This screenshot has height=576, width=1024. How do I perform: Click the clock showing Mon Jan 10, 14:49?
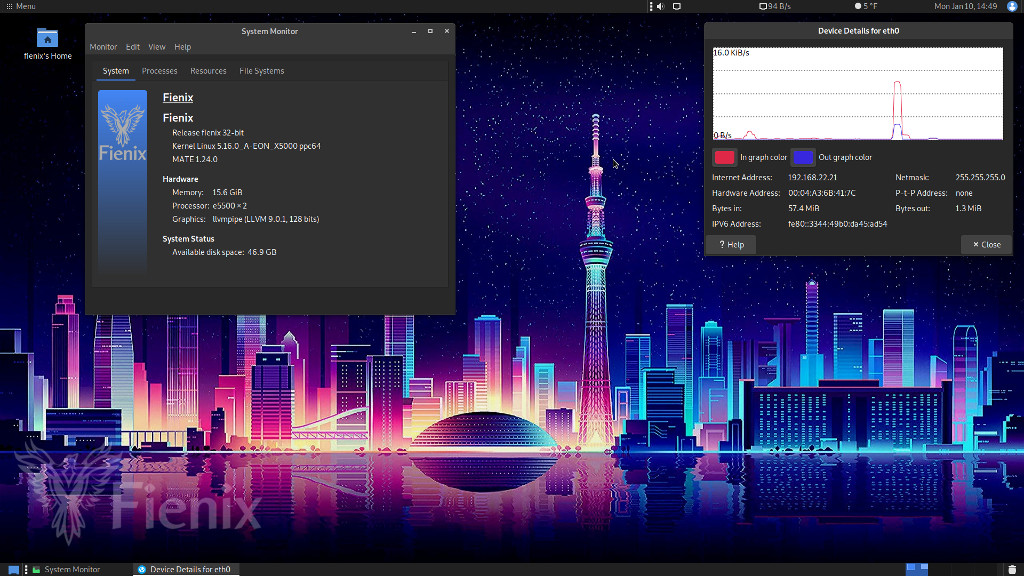coord(965,7)
